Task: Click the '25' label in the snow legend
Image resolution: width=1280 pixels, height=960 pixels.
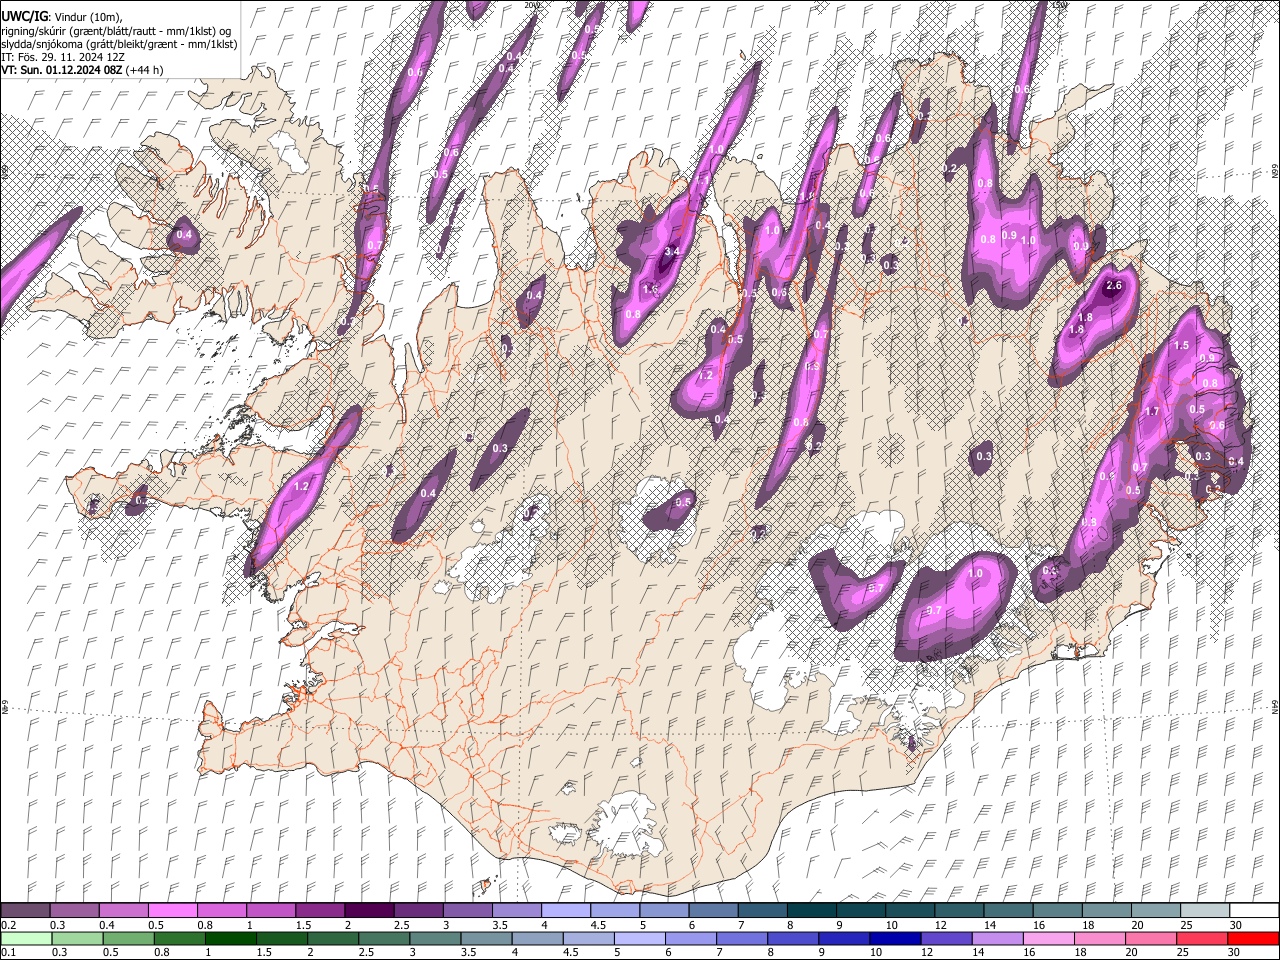Action: 1186,925
